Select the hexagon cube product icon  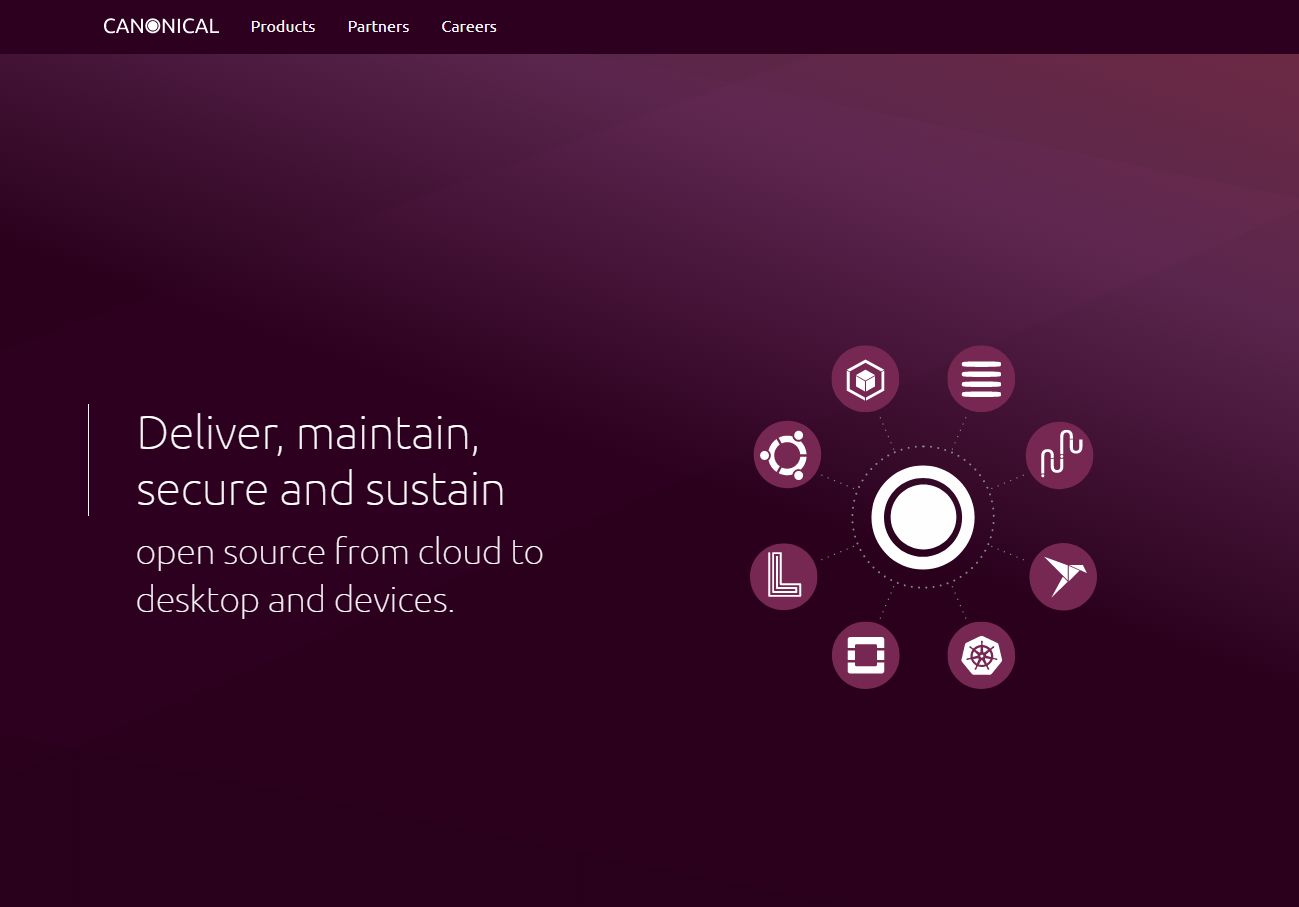tap(865, 380)
